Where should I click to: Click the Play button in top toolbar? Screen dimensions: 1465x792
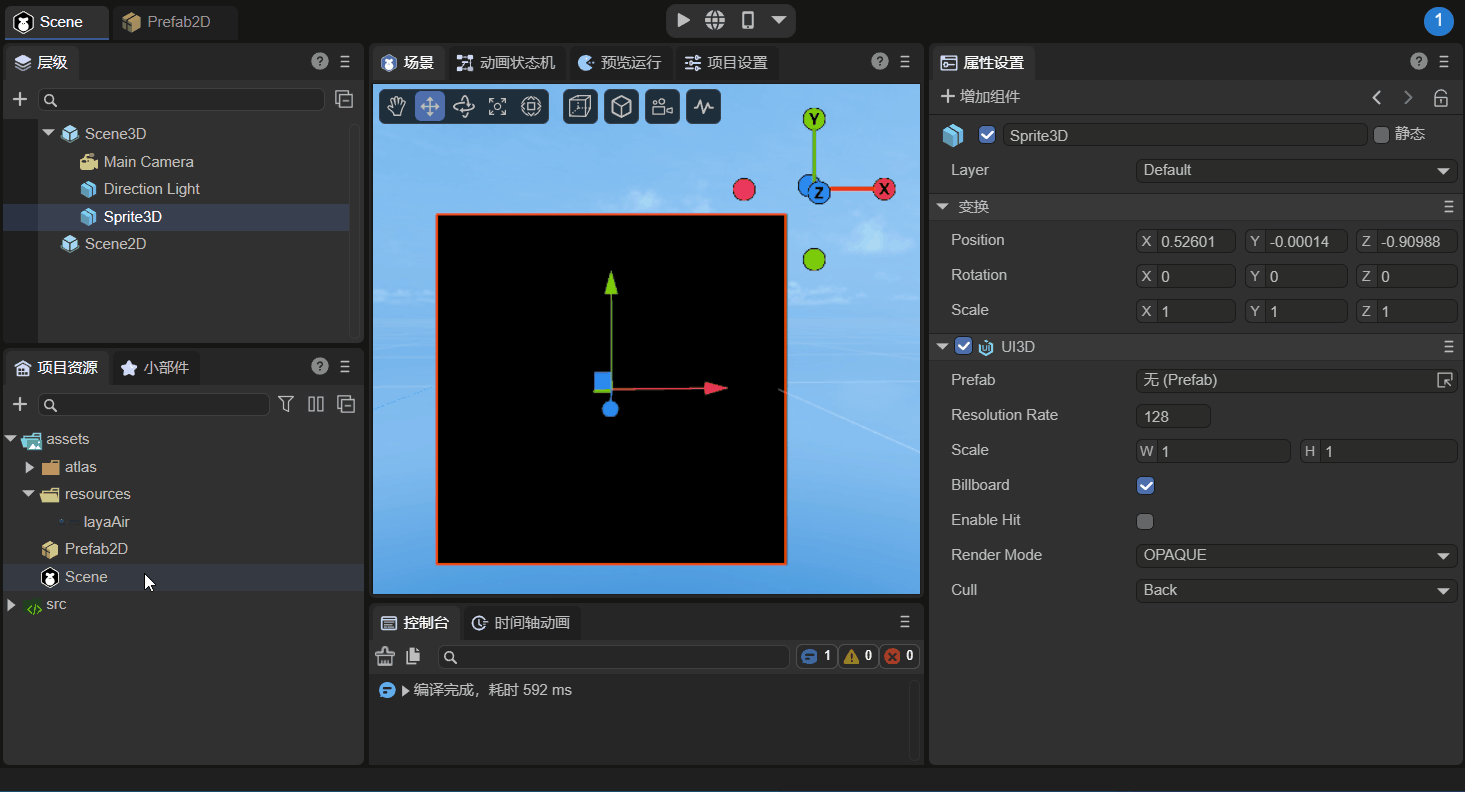683,21
